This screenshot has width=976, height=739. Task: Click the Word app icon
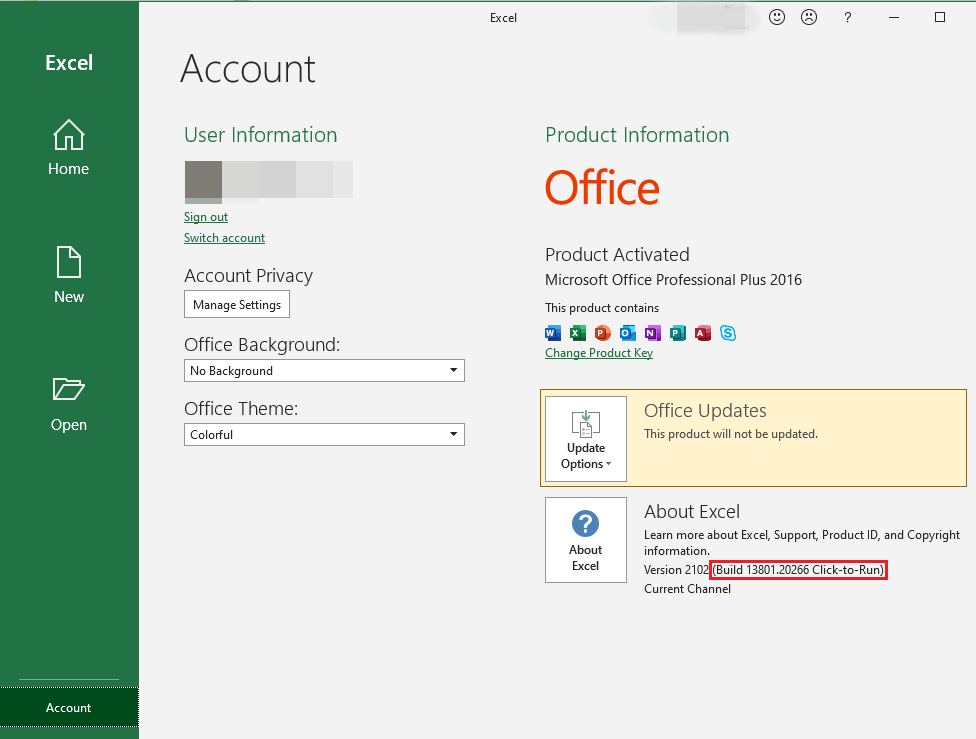coord(553,333)
